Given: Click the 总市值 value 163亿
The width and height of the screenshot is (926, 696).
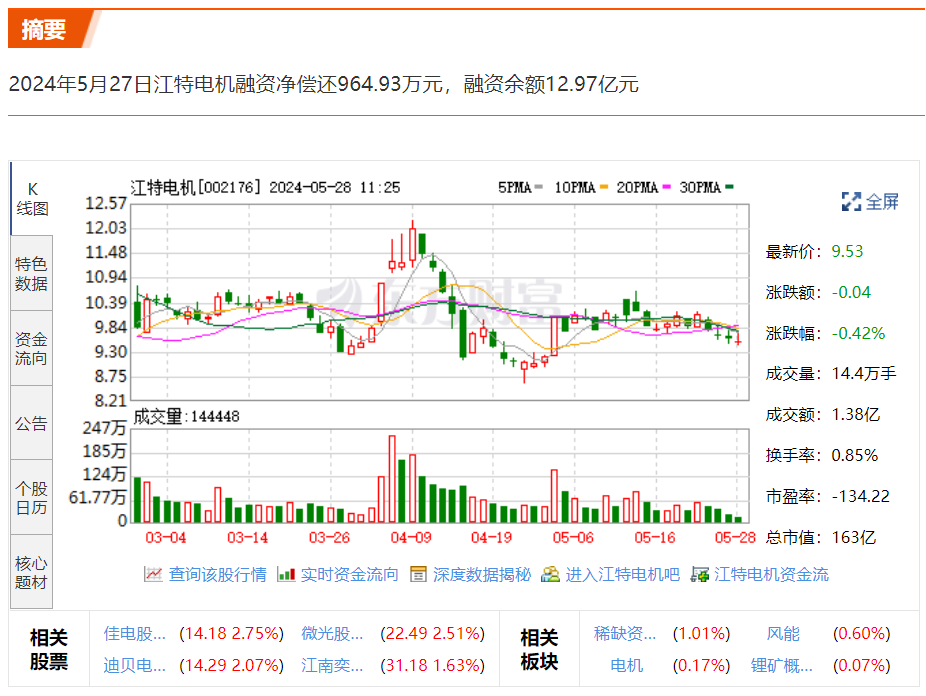Looking at the screenshot, I should (x=854, y=537).
